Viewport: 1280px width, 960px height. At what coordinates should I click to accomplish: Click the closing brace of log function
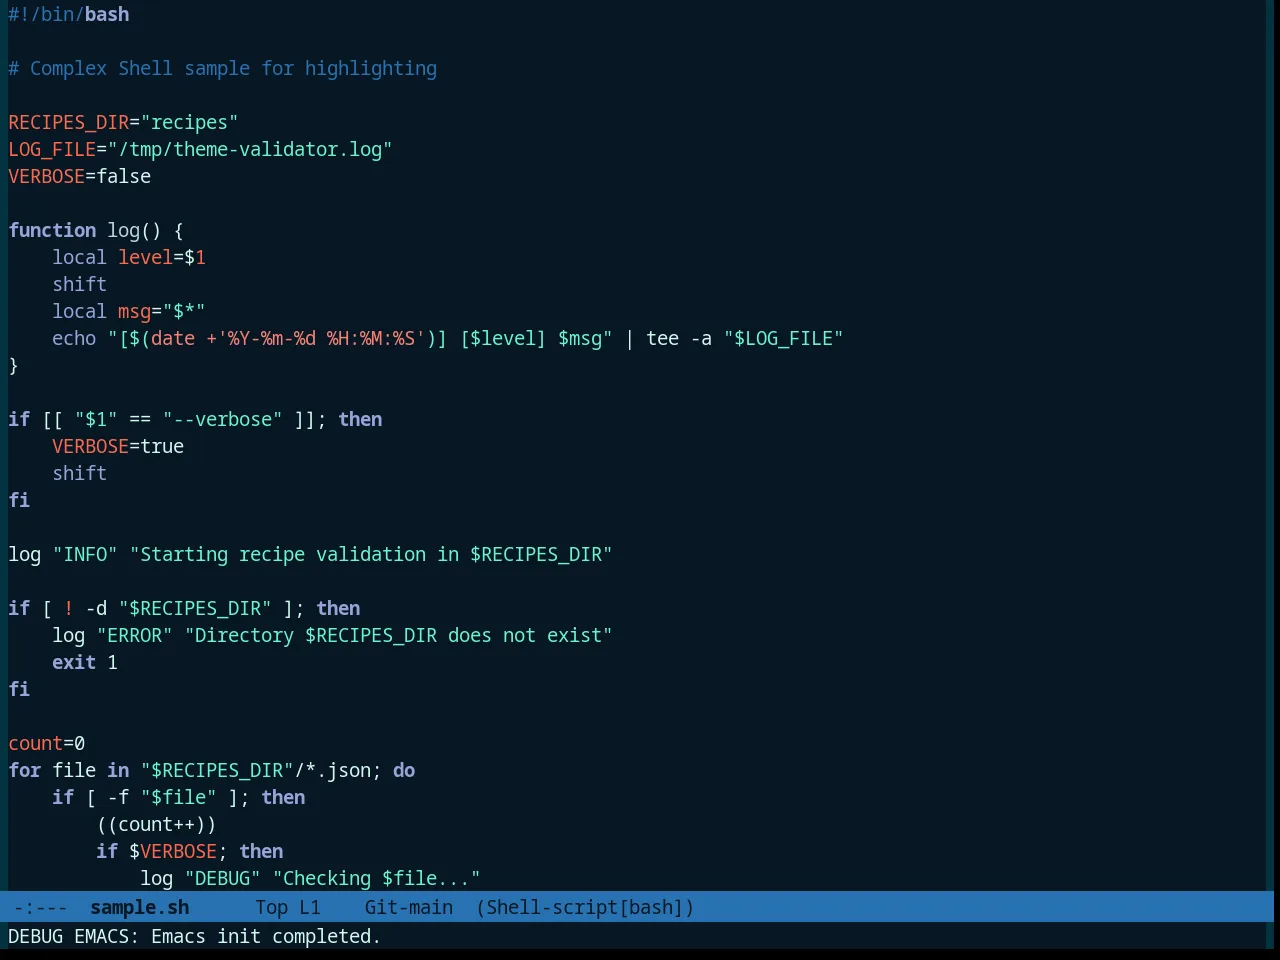[x=14, y=365]
